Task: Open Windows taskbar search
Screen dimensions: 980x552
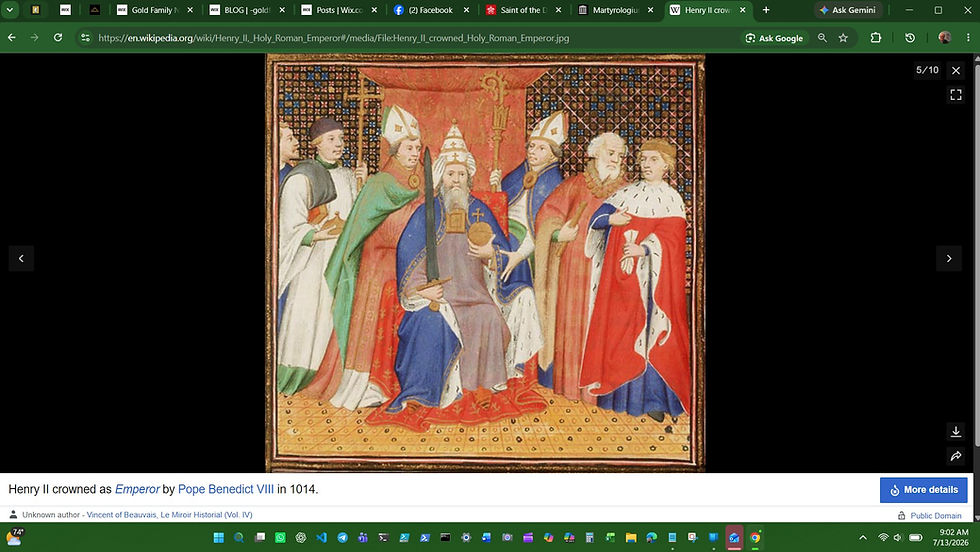Action: 239,538
